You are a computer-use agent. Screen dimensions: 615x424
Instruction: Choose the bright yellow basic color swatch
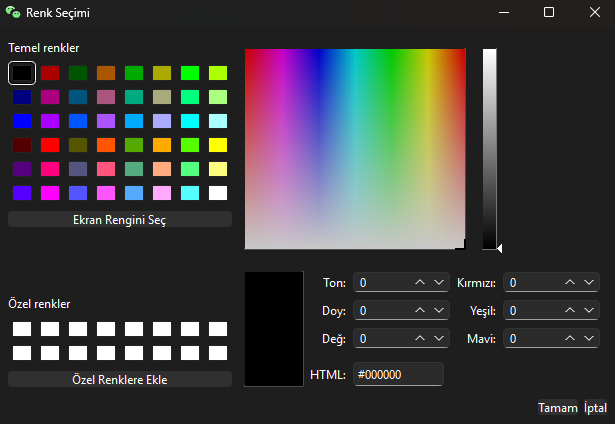(x=218, y=145)
